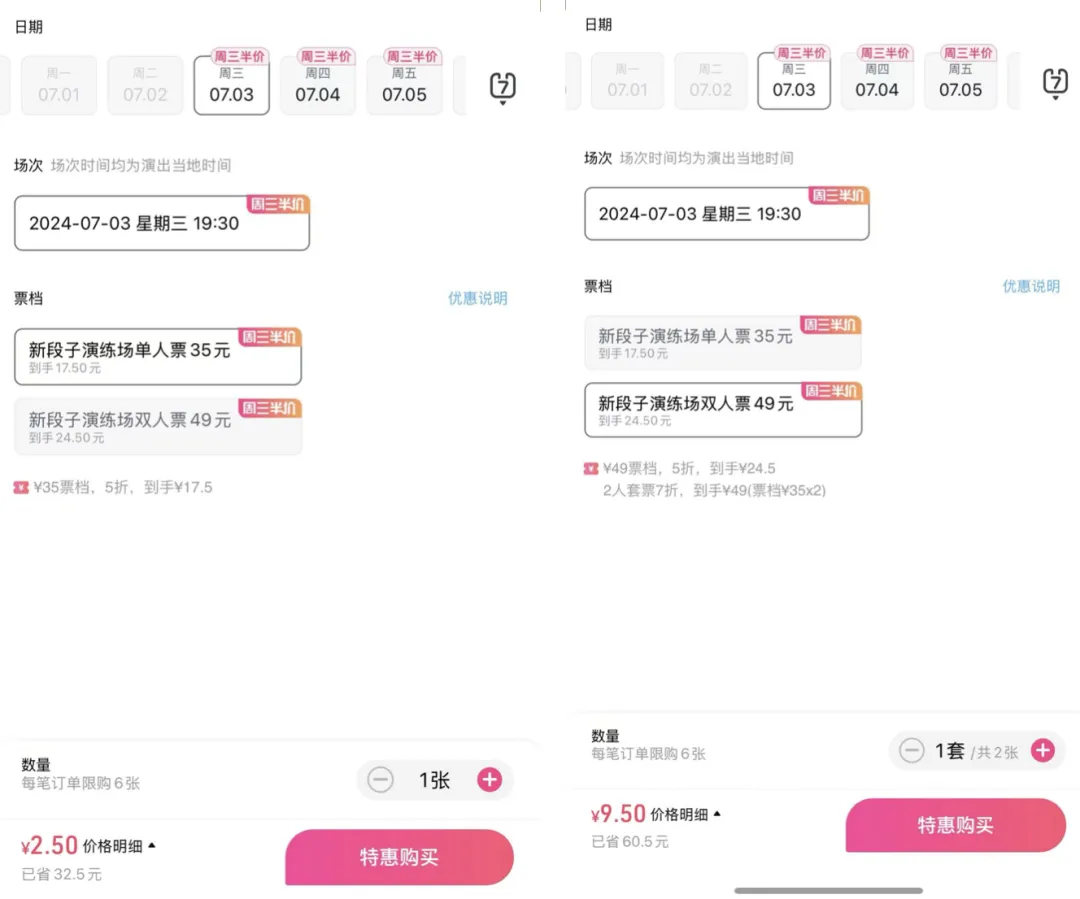Tap the coupon icon beside ¥35票档 discount
Viewport: 1080px width, 899px height.
coord(21,488)
